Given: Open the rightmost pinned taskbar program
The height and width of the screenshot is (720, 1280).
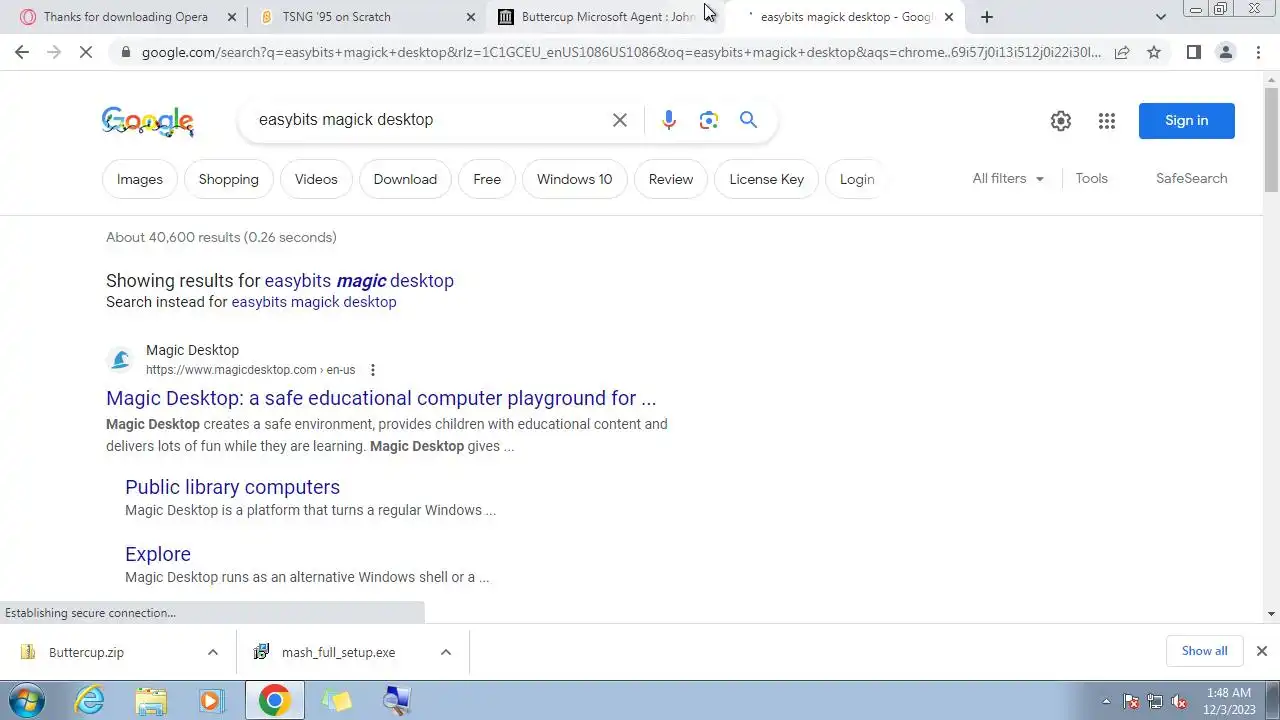Looking at the screenshot, I should pos(397,700).
